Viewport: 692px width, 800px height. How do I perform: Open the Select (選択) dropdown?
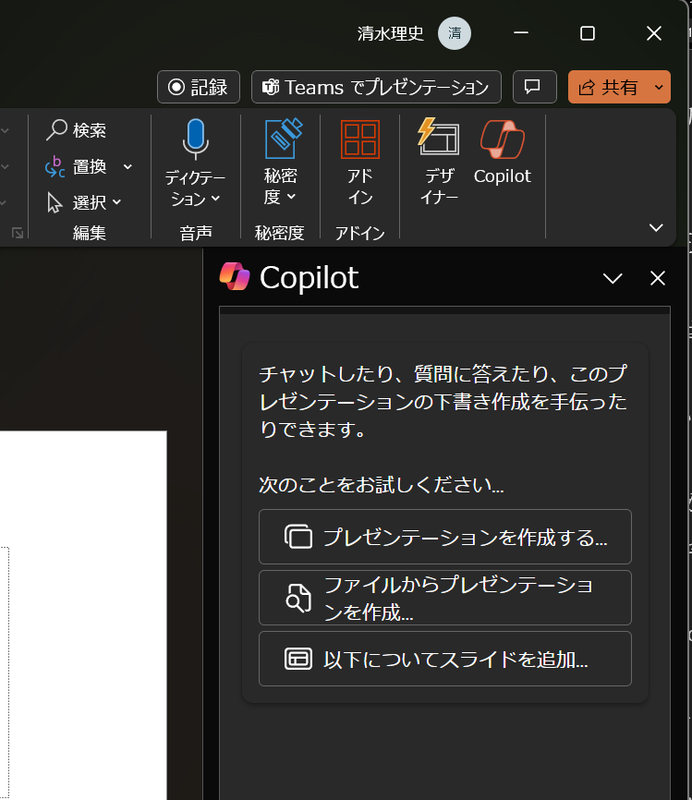pyautogui.click(x=84, y=203)
